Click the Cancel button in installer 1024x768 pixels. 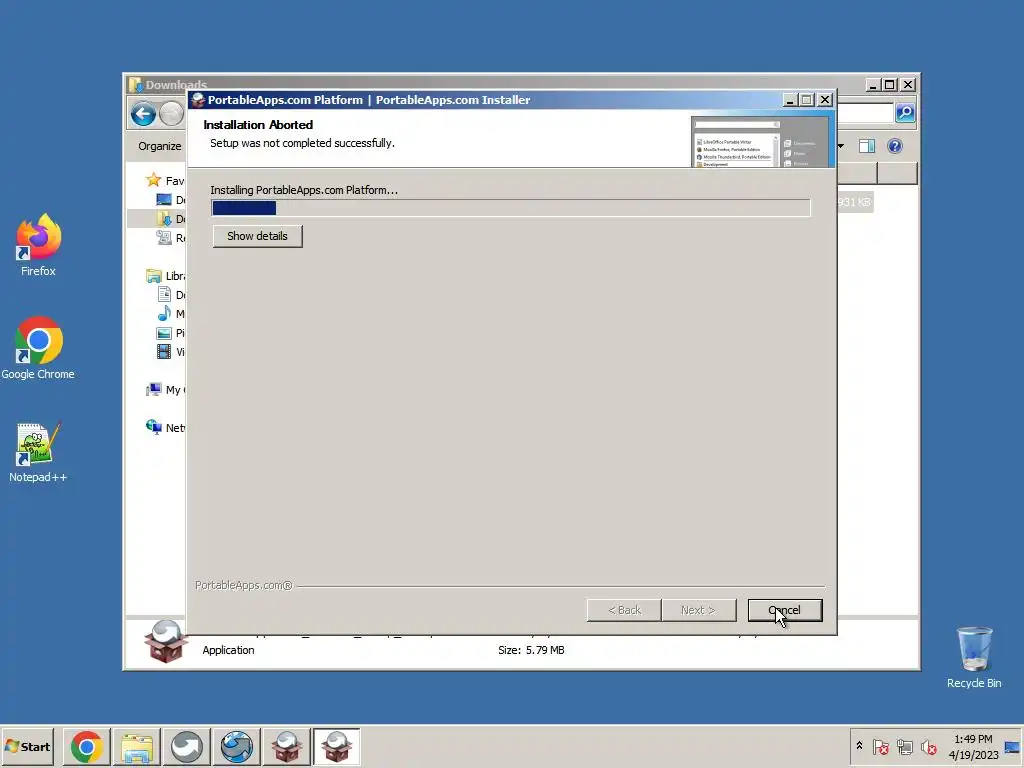point(784,610)
